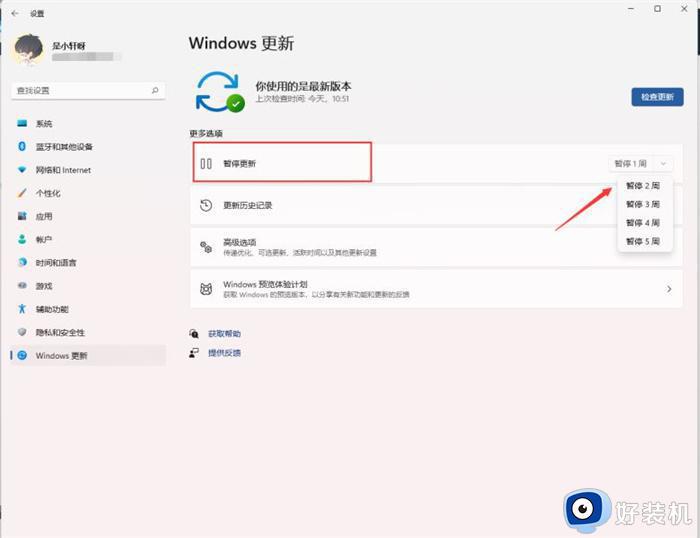Click the 检查更新 button
This screenshot has height=538, width=700.
(x=657, y=97)
